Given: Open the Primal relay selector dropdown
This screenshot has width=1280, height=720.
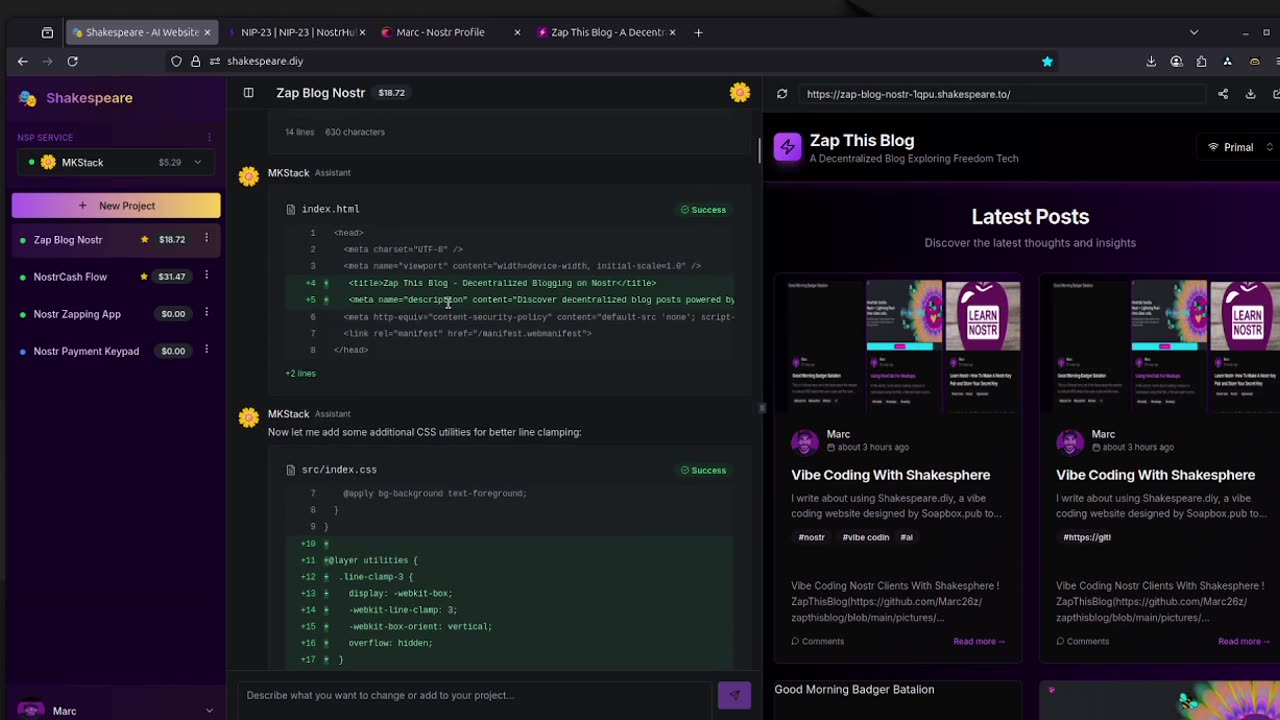Looking at the screenshot, I should tap(1241, 147).
